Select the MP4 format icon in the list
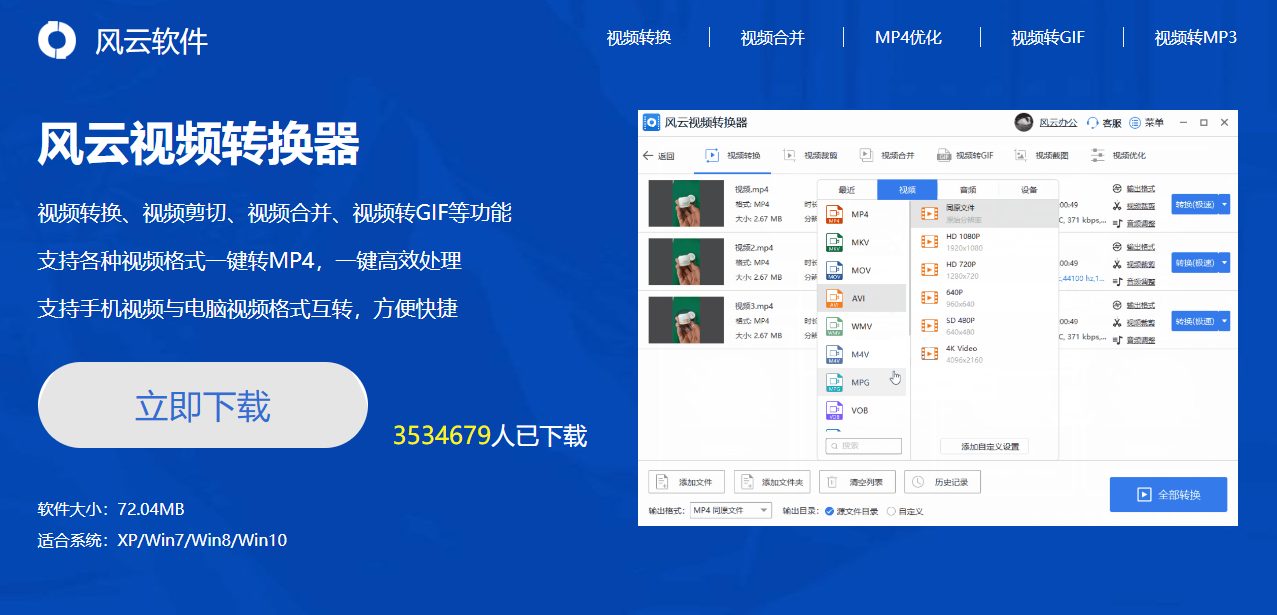Screen dimensions: 1277x615 point(833,214)
